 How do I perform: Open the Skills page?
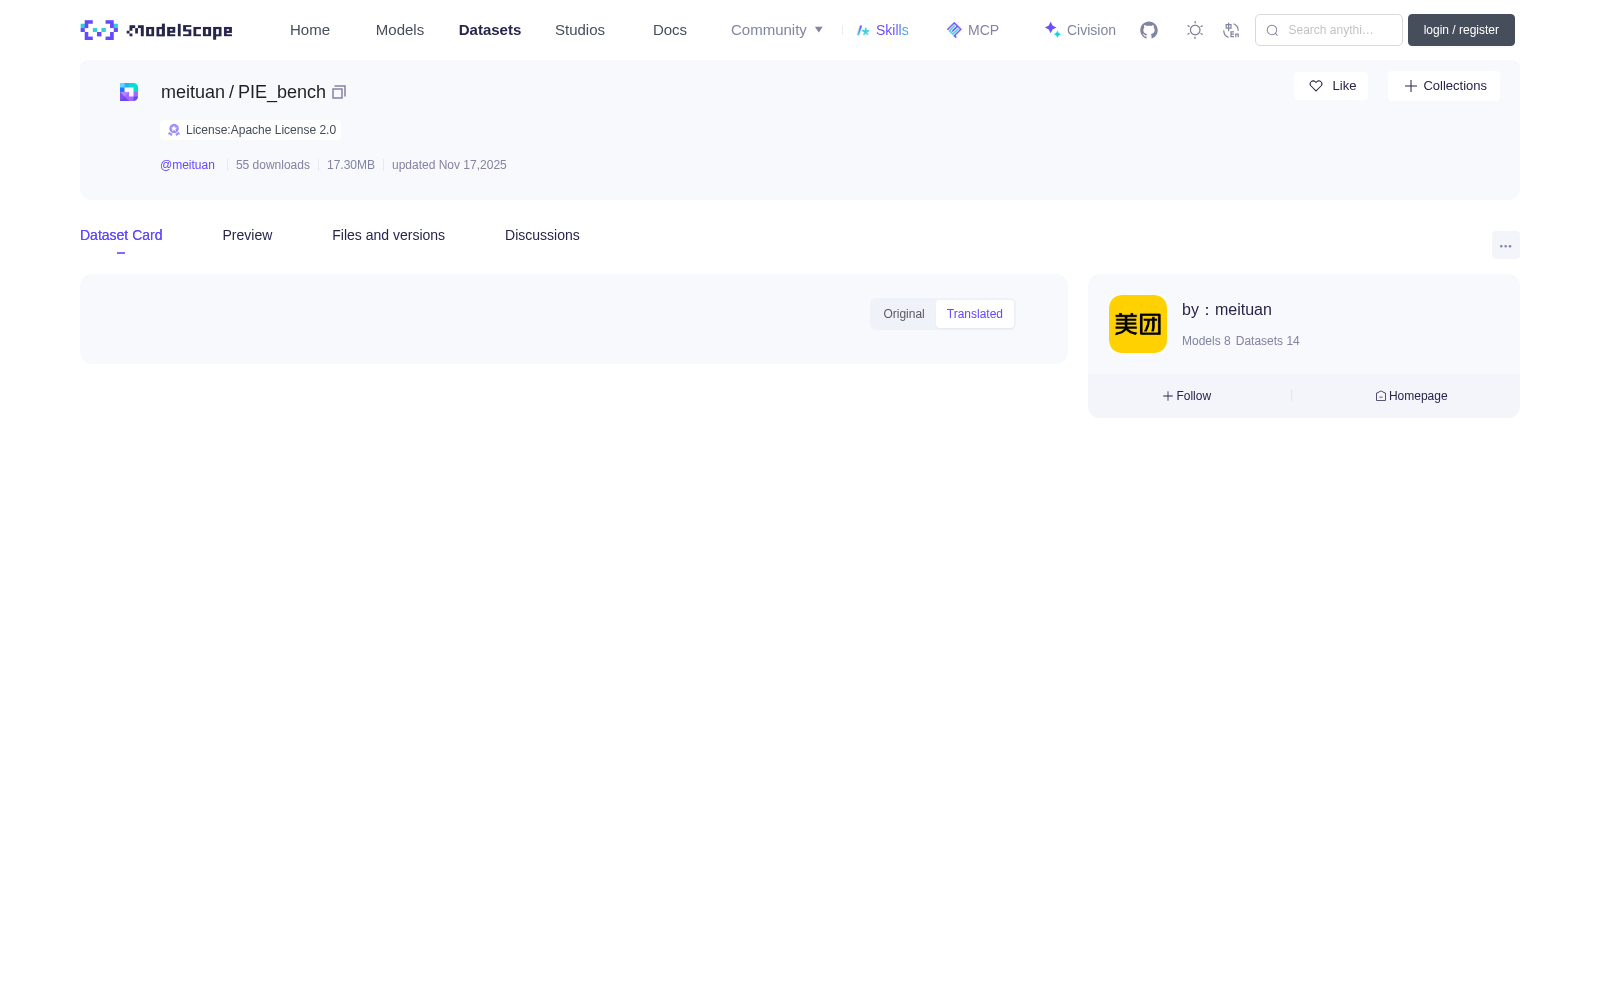(x=883, y=30)
